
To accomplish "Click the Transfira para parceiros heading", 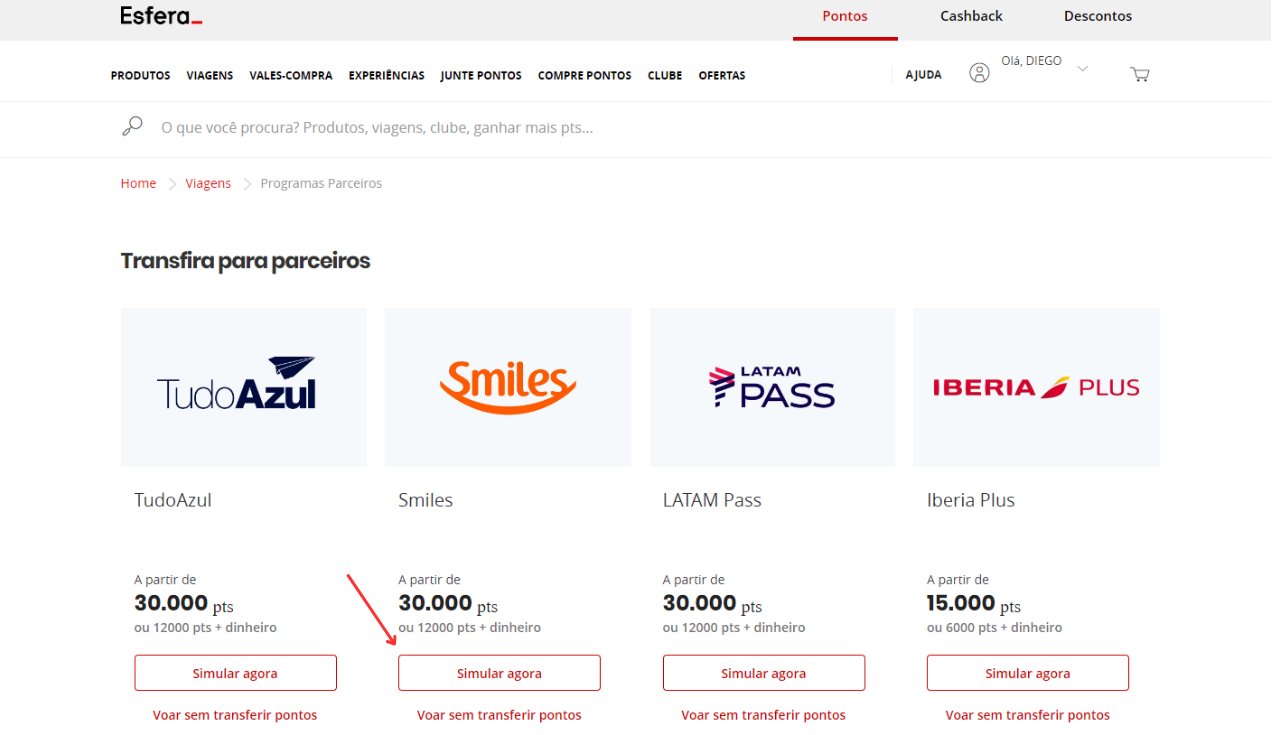I will (245, 261).
